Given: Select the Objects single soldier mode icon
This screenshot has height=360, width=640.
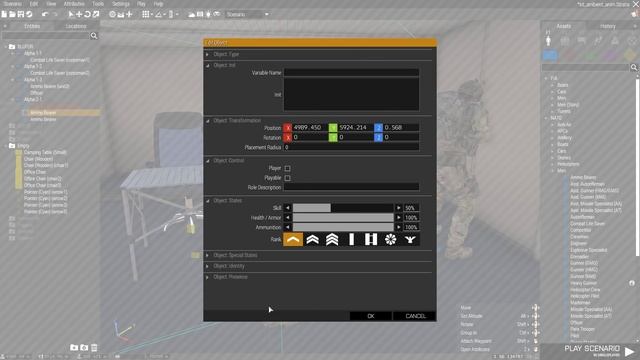Looking at the screenshot, I should [548, 40].
